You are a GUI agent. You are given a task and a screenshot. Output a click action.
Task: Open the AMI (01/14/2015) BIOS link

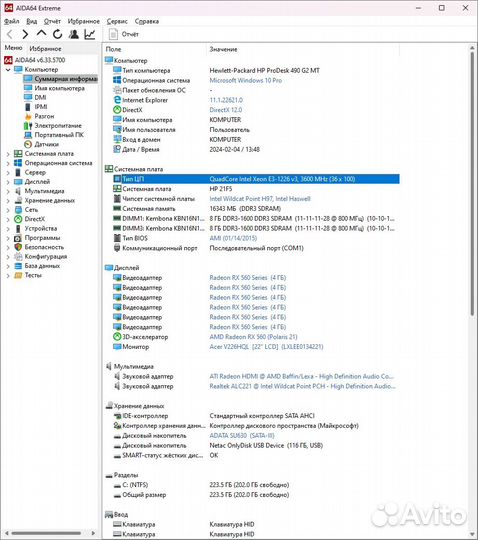[233, 238]
